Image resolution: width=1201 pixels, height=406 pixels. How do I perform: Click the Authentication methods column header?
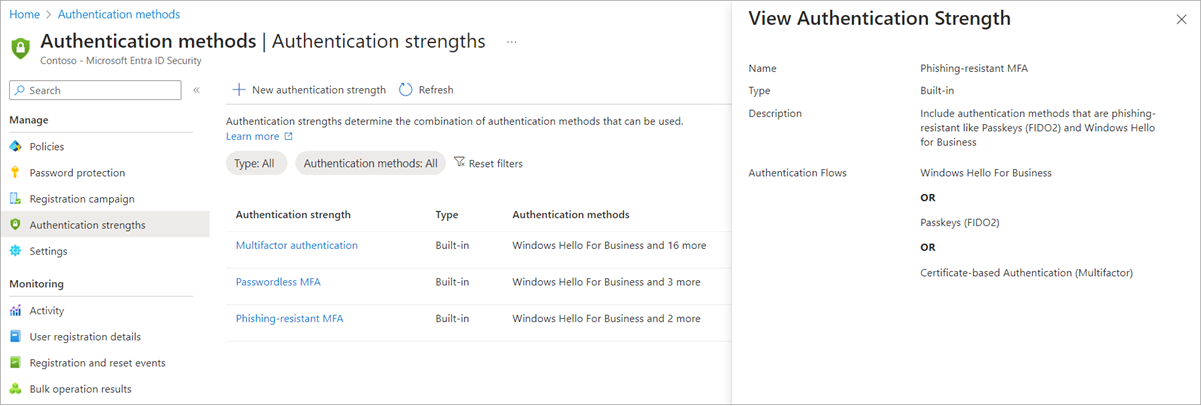pyautogui.click(x=571, y=214)
